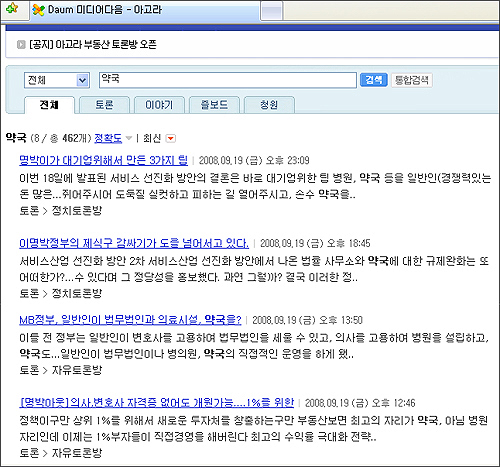
Task: Click 토론 > 자유토론방 under the 명박아웃 result
Action: [x=61, y=453]
